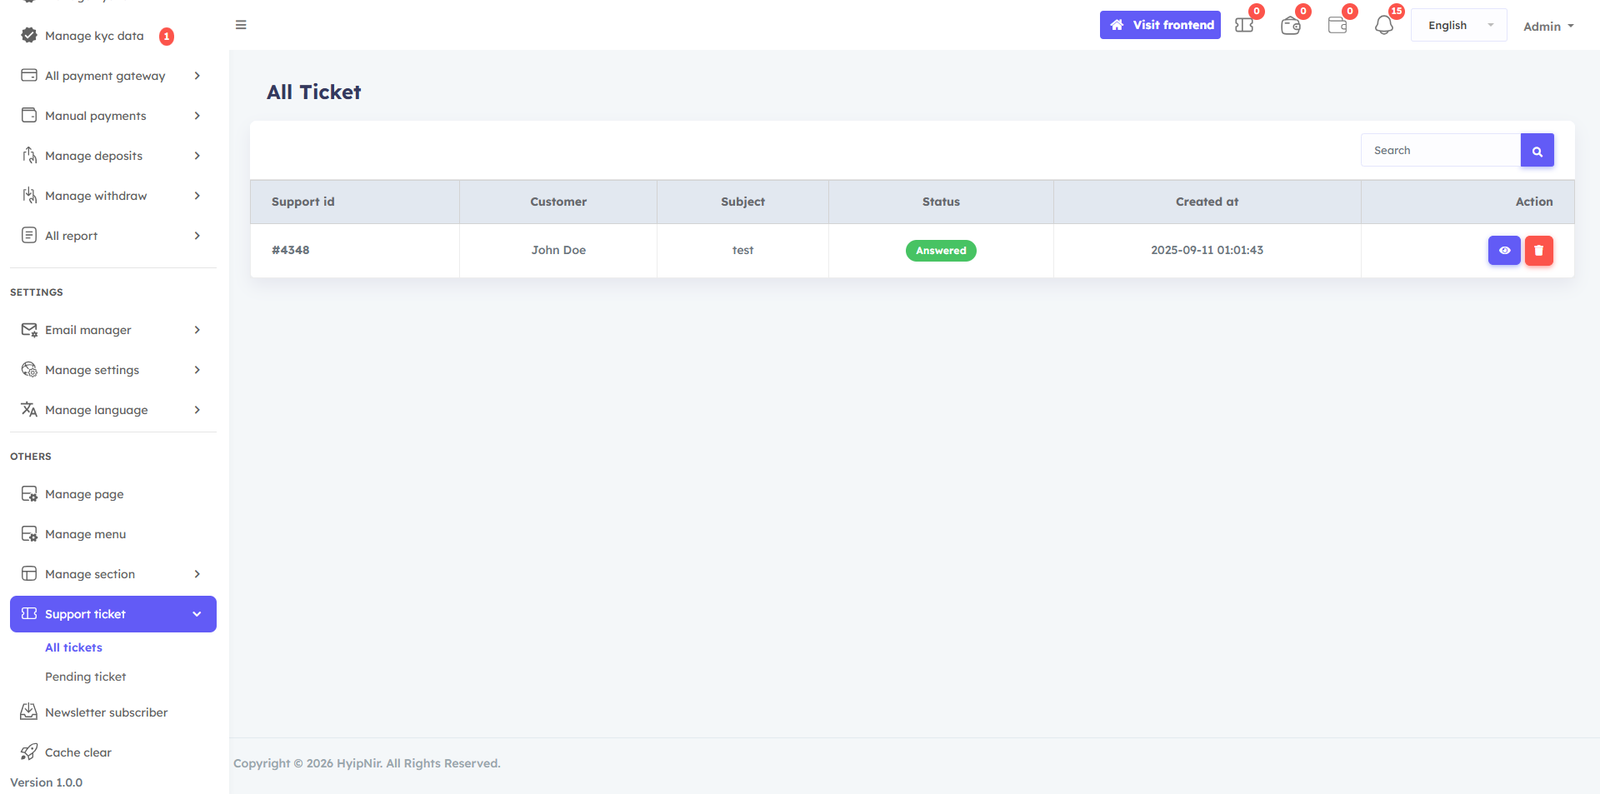The width and height of the screenshot is (1600, 794).
Task: Open the English language dropdown
Action: [x=1458, y=25]
